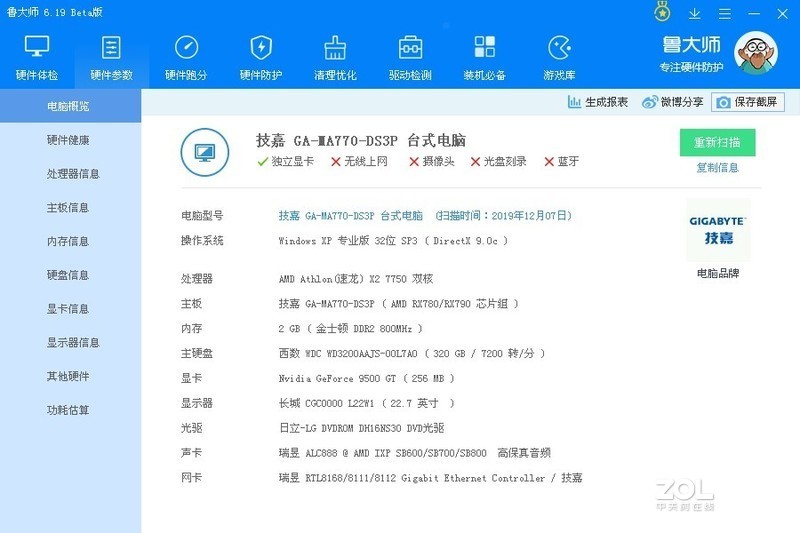Open 清理优化 broom icon
Screen dimensions: 800x533
(335, 47)
